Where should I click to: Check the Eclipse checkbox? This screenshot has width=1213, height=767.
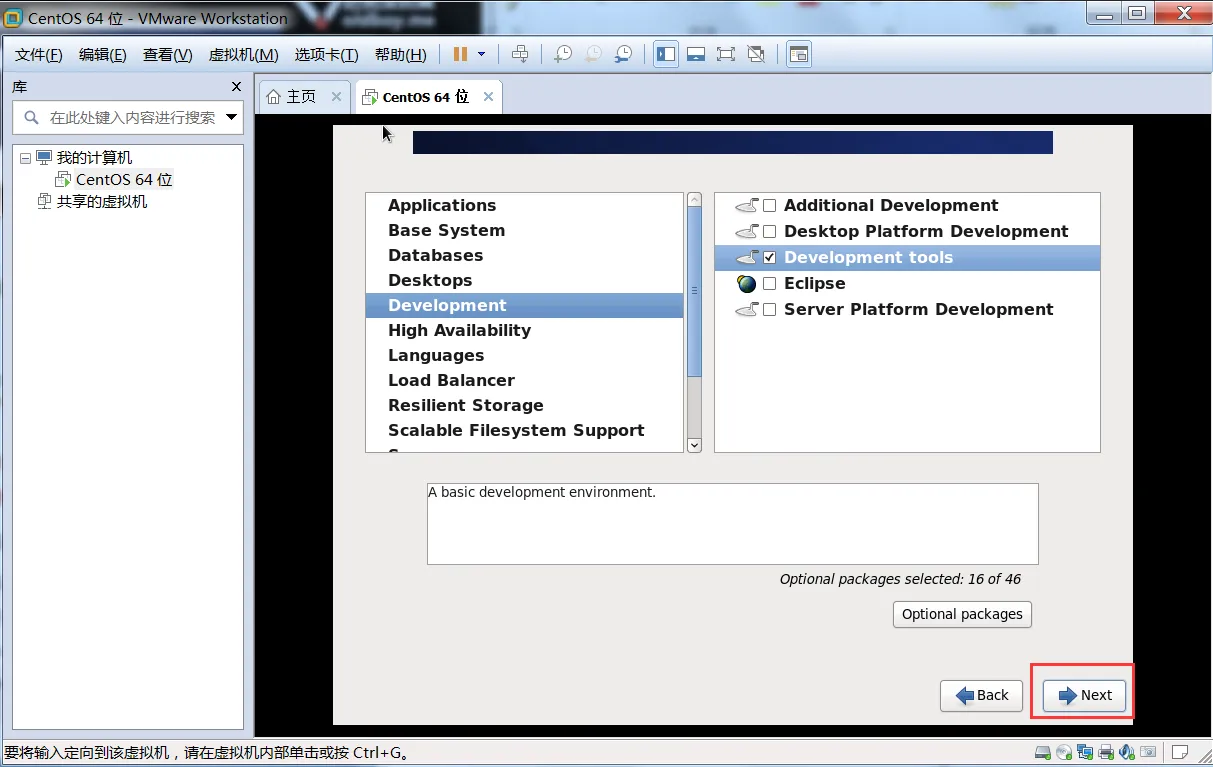(x=770, y=284)
